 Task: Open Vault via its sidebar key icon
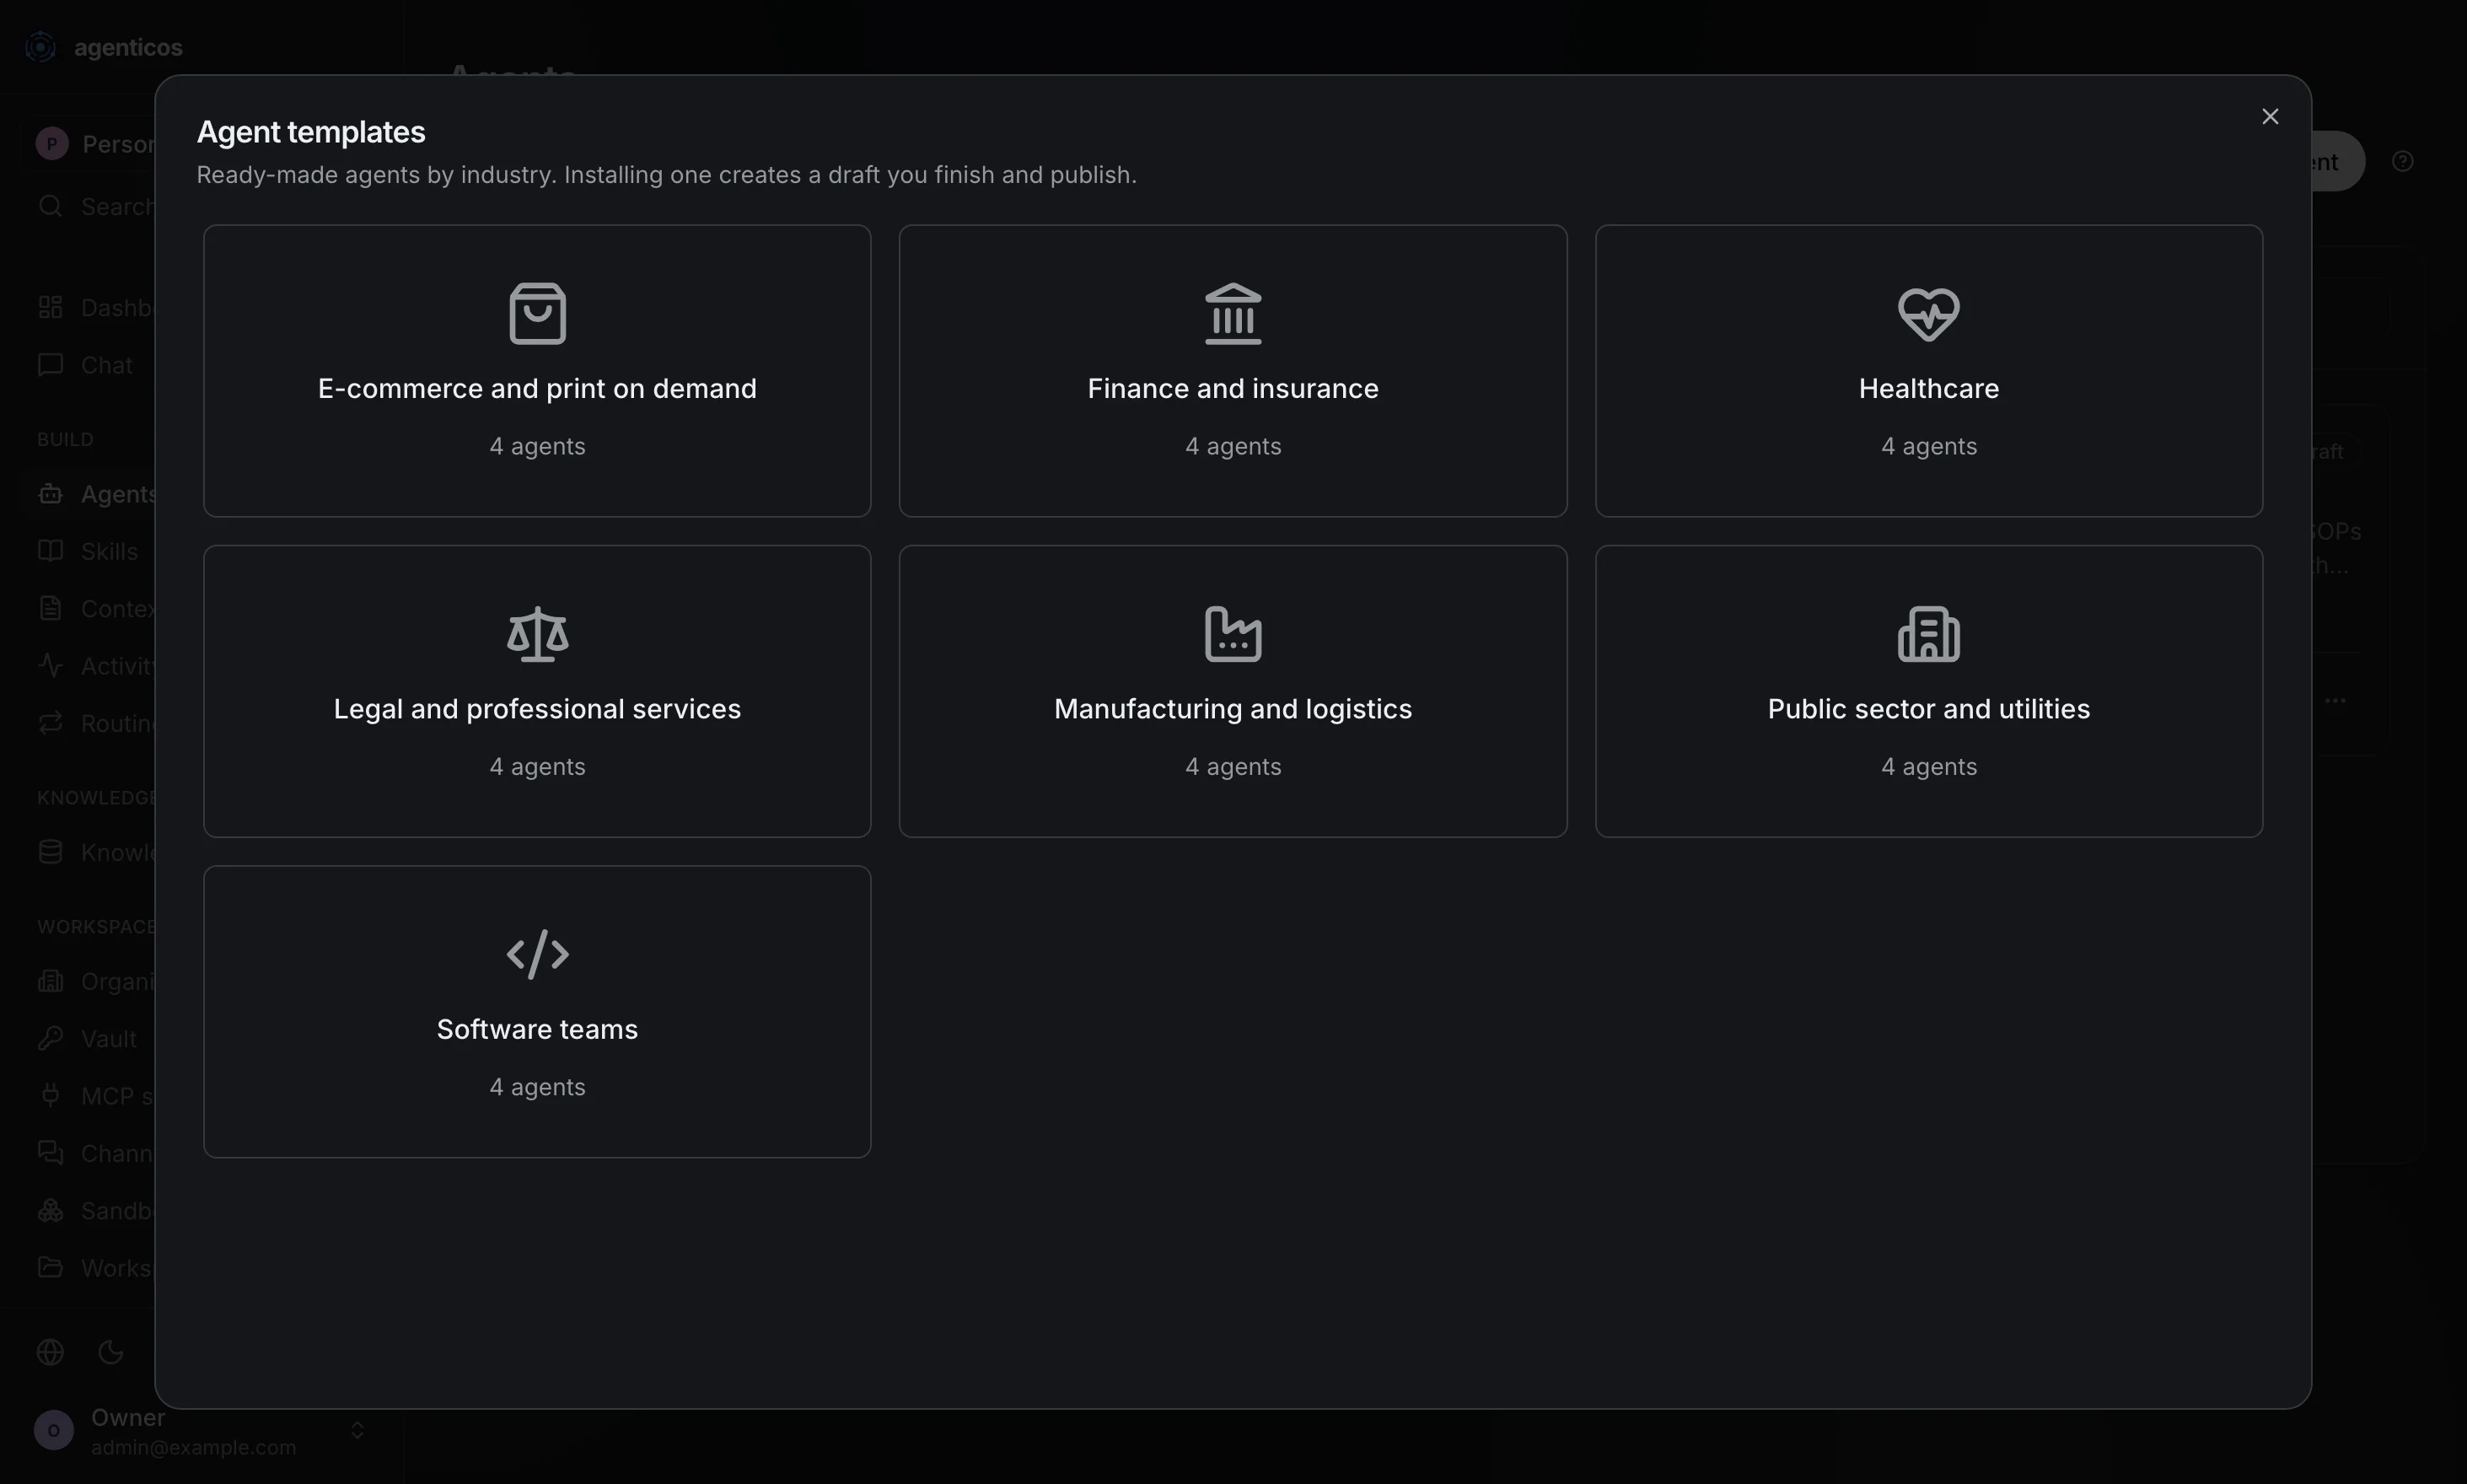50,1038
